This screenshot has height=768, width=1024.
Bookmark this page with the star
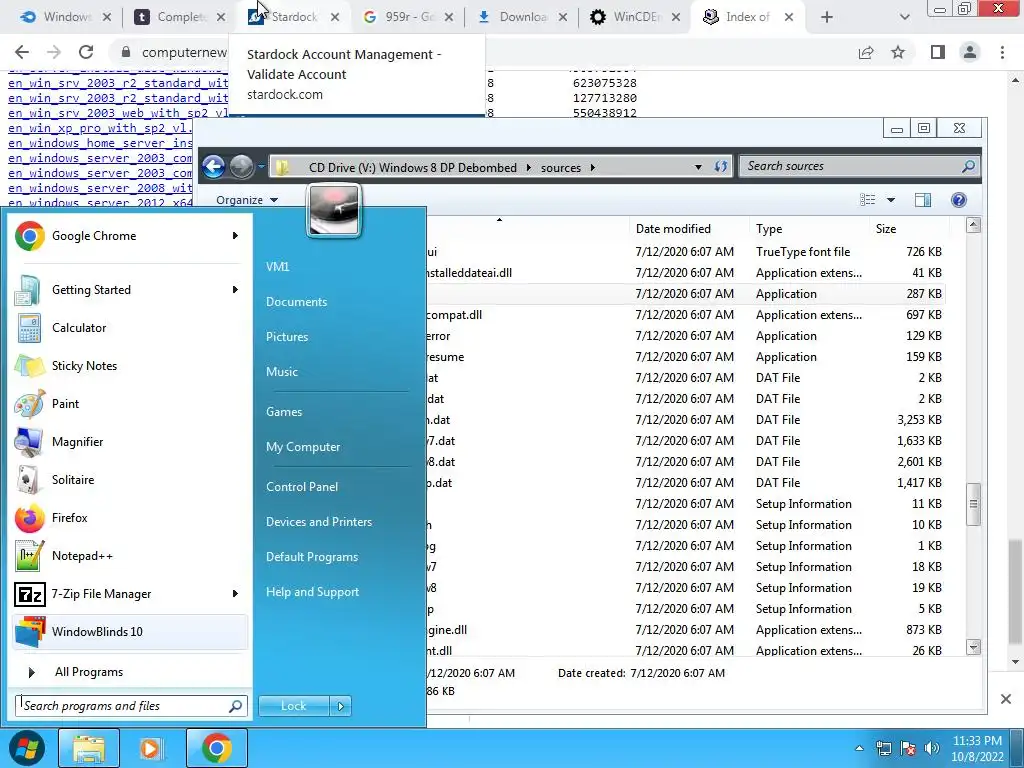[898, 52]
